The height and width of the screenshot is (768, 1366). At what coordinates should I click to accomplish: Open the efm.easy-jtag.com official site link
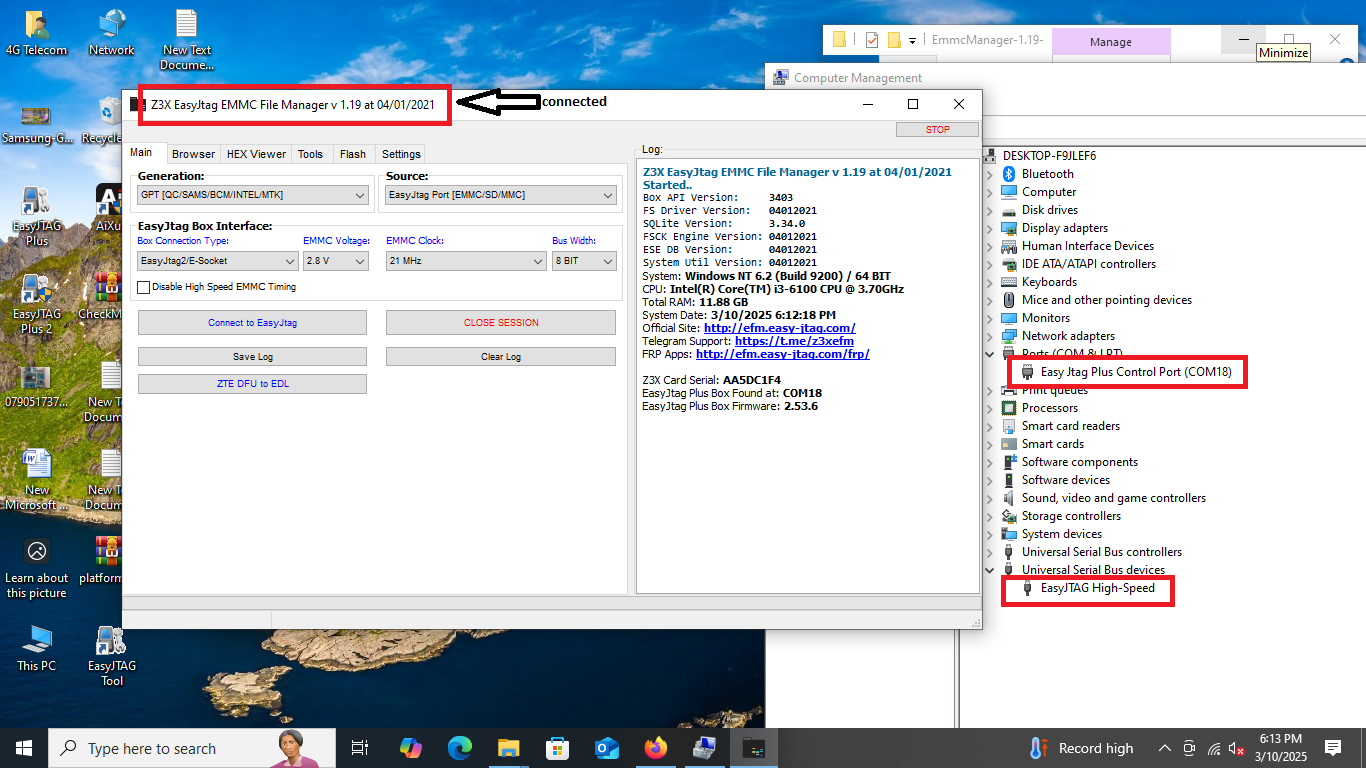tap(780, 328)
